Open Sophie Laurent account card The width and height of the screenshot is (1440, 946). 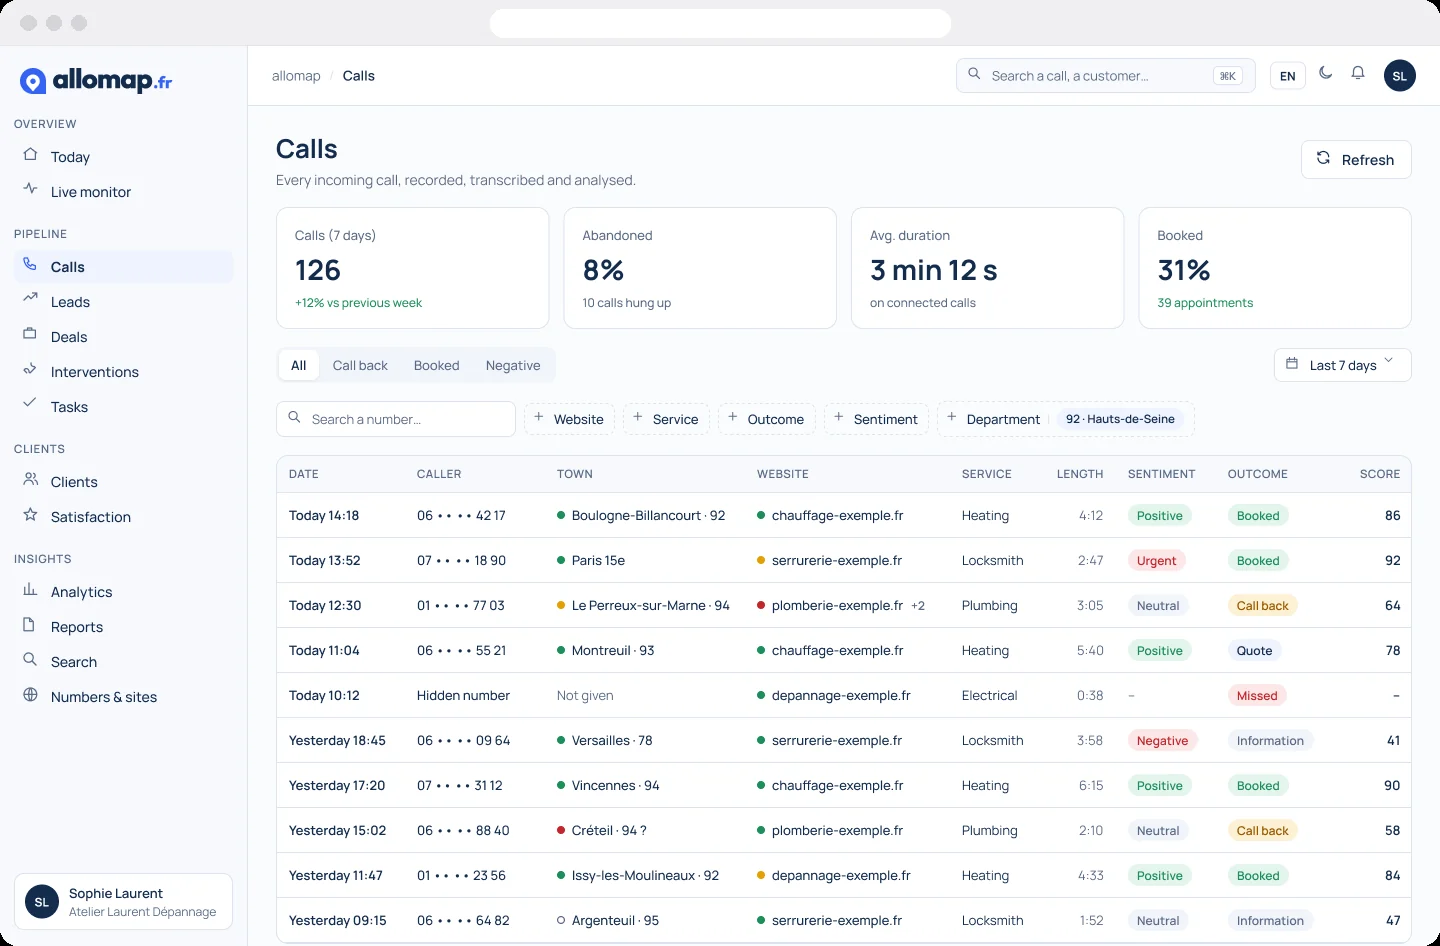tap(124, 902)
